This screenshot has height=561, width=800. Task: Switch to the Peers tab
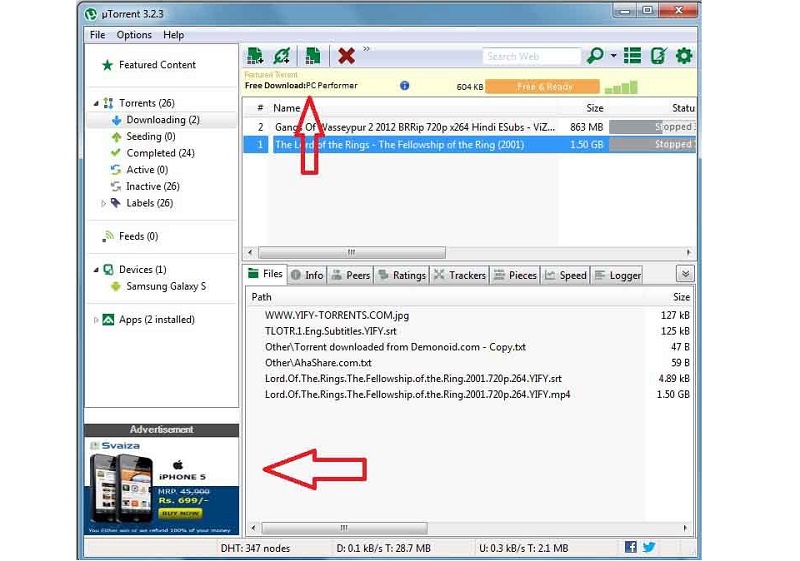tap(351, 275)
